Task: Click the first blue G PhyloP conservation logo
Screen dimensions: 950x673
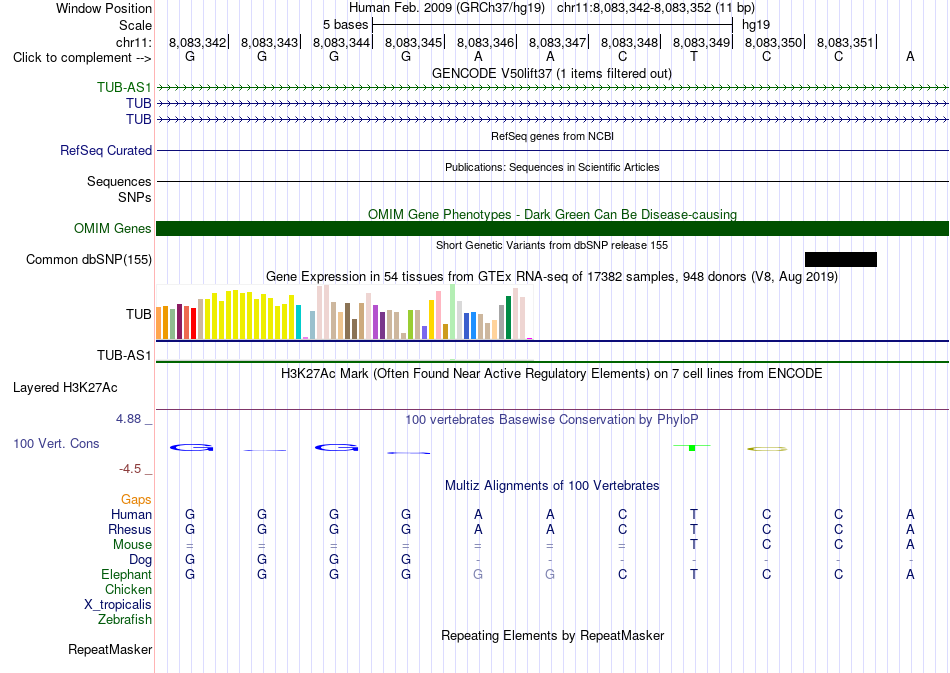Action: [191, 448]
